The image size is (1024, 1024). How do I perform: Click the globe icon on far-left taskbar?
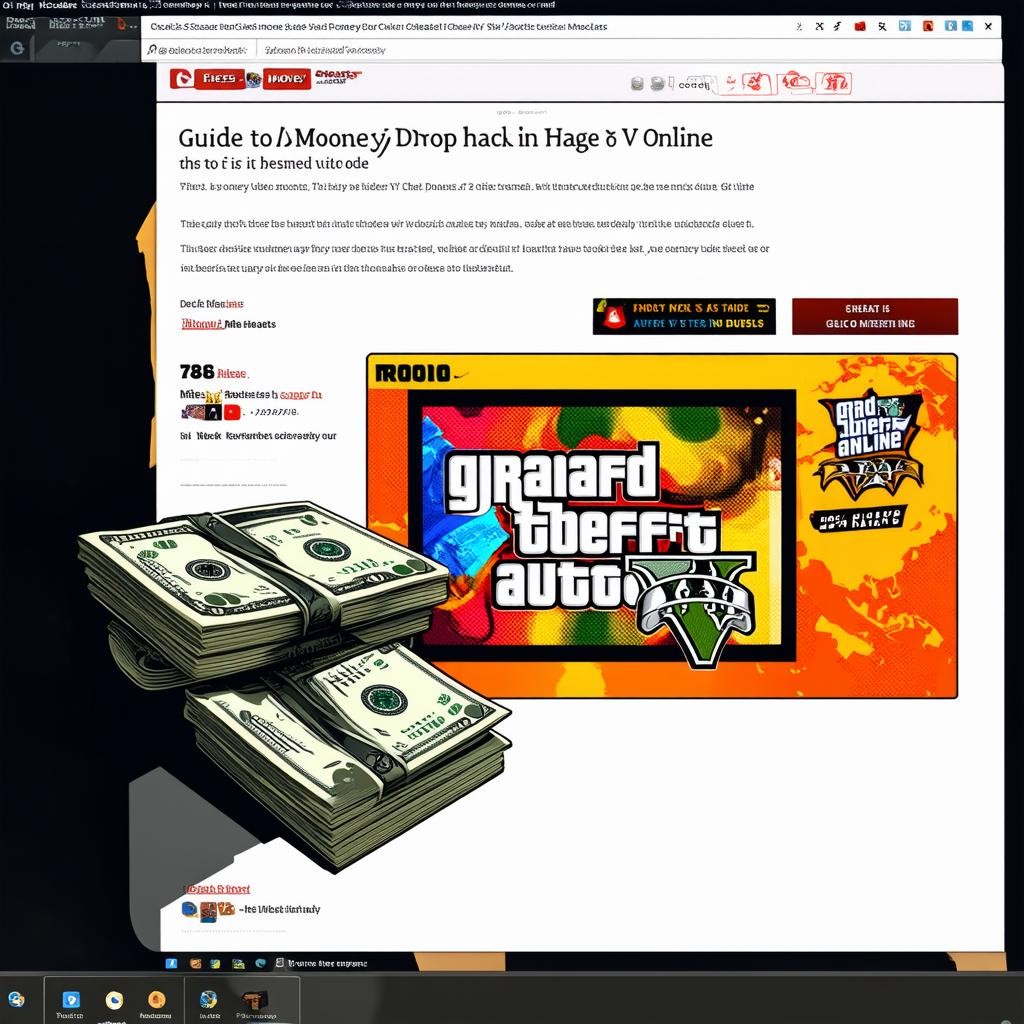16,999
